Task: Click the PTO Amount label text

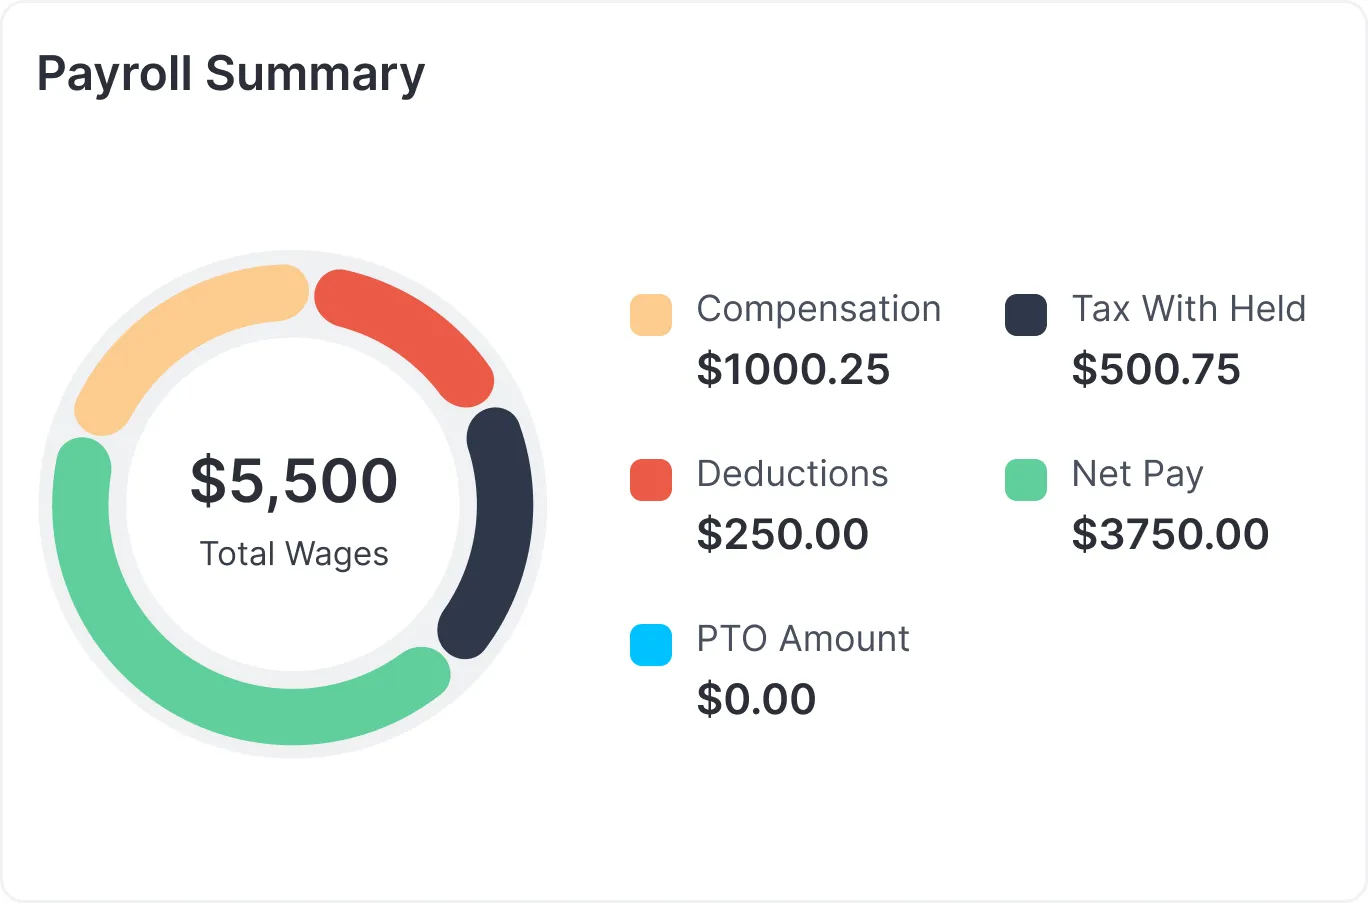Action: coord(803,639)
